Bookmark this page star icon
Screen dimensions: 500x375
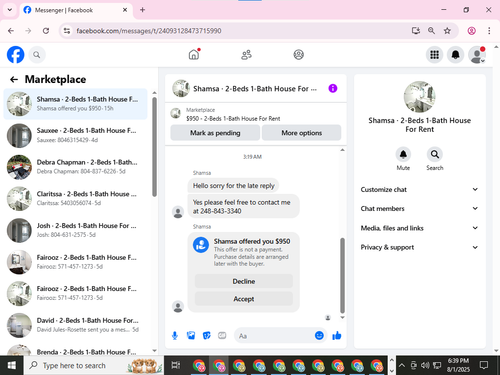[x=447, y=31]
